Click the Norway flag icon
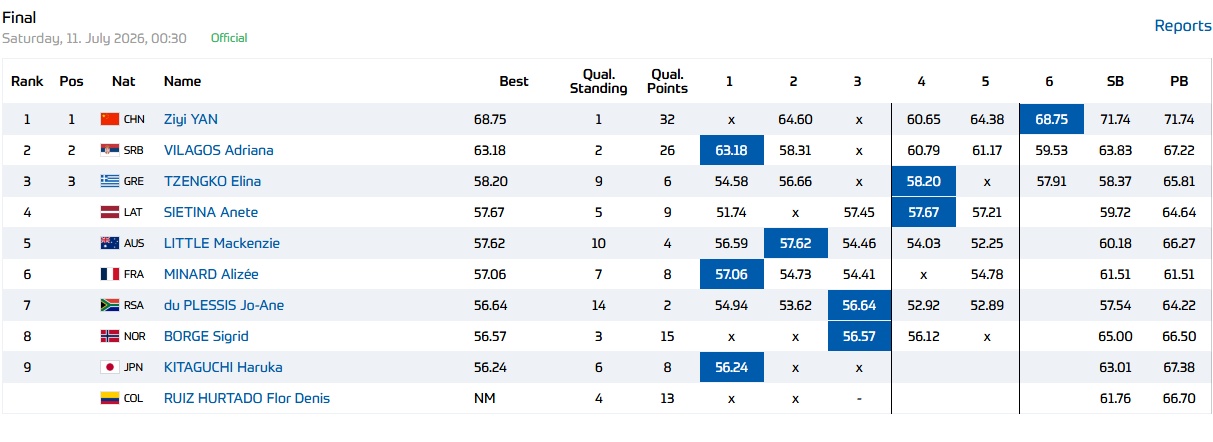The width and height of the screenshot is (1213, 442). tap(110, 336)
